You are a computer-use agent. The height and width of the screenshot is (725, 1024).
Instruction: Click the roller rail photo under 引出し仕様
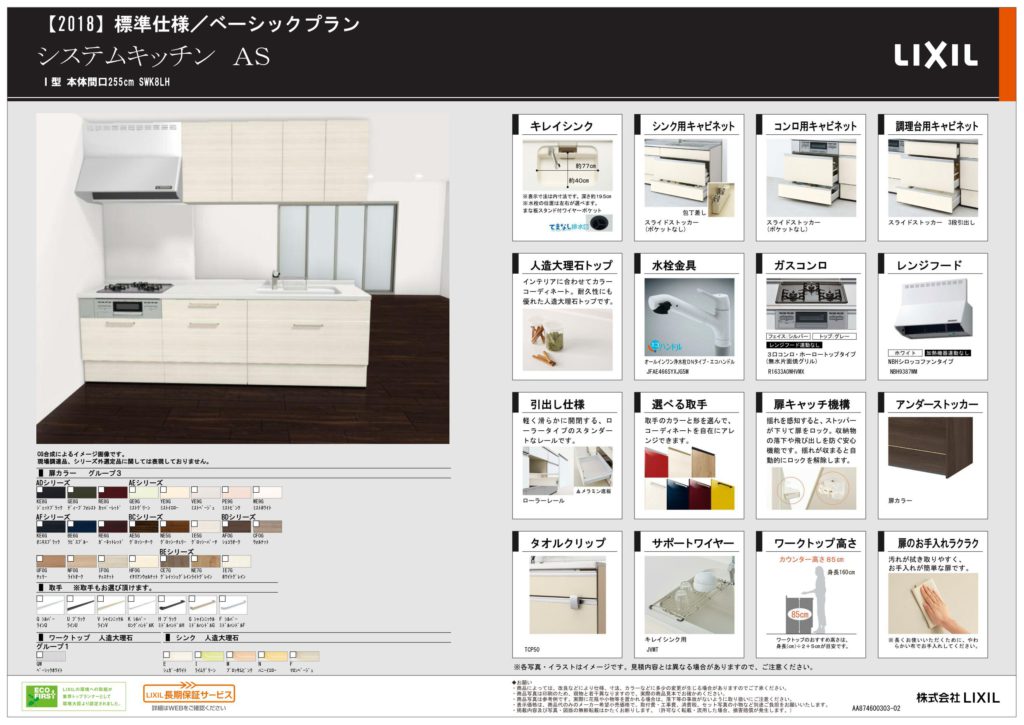[567, 470]
